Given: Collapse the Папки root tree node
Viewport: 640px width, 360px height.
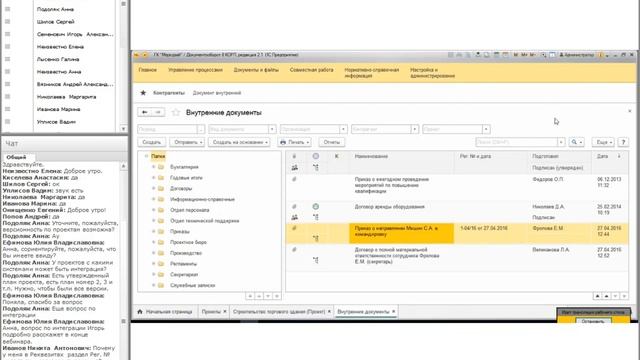Looking at the screenshot, I should click(146, 156).
